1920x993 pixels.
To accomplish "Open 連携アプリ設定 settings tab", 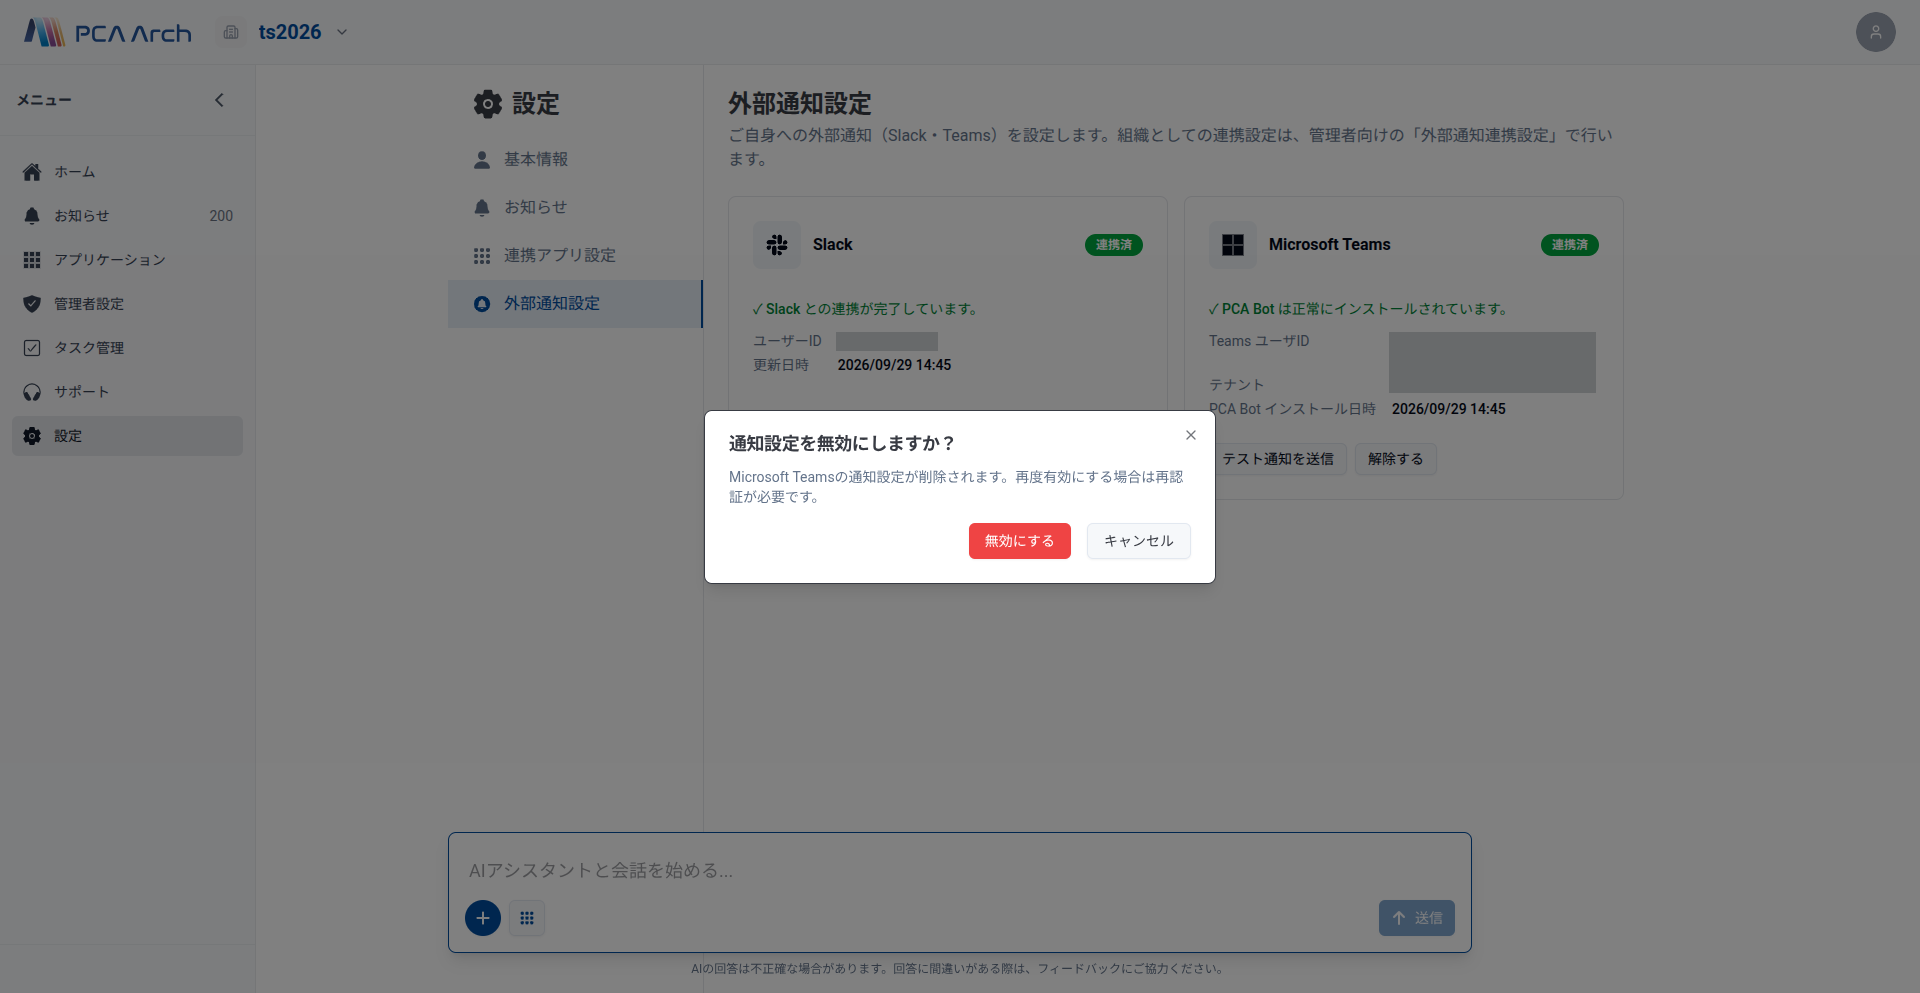I will point(575,256).
